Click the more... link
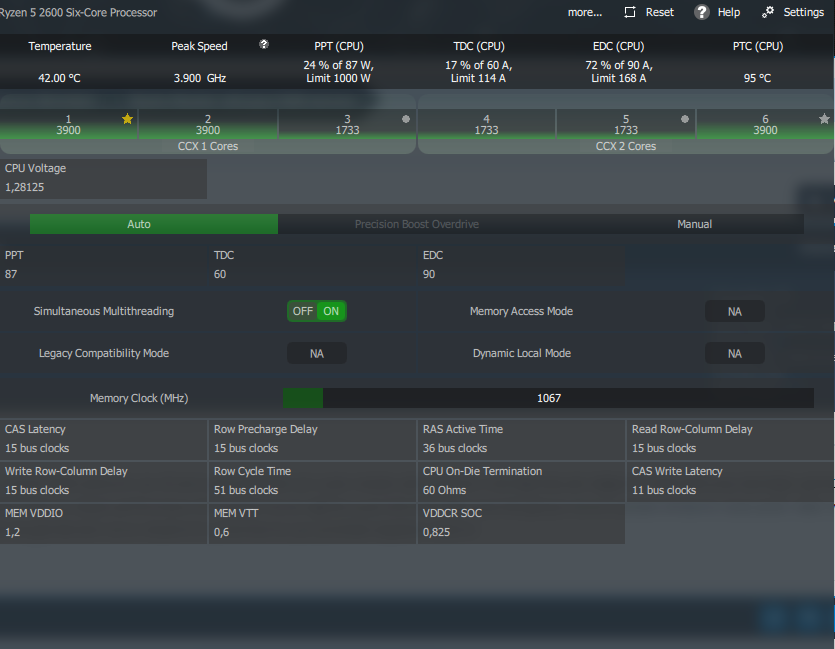Viewport: 835px width, 649px height. 585,12
